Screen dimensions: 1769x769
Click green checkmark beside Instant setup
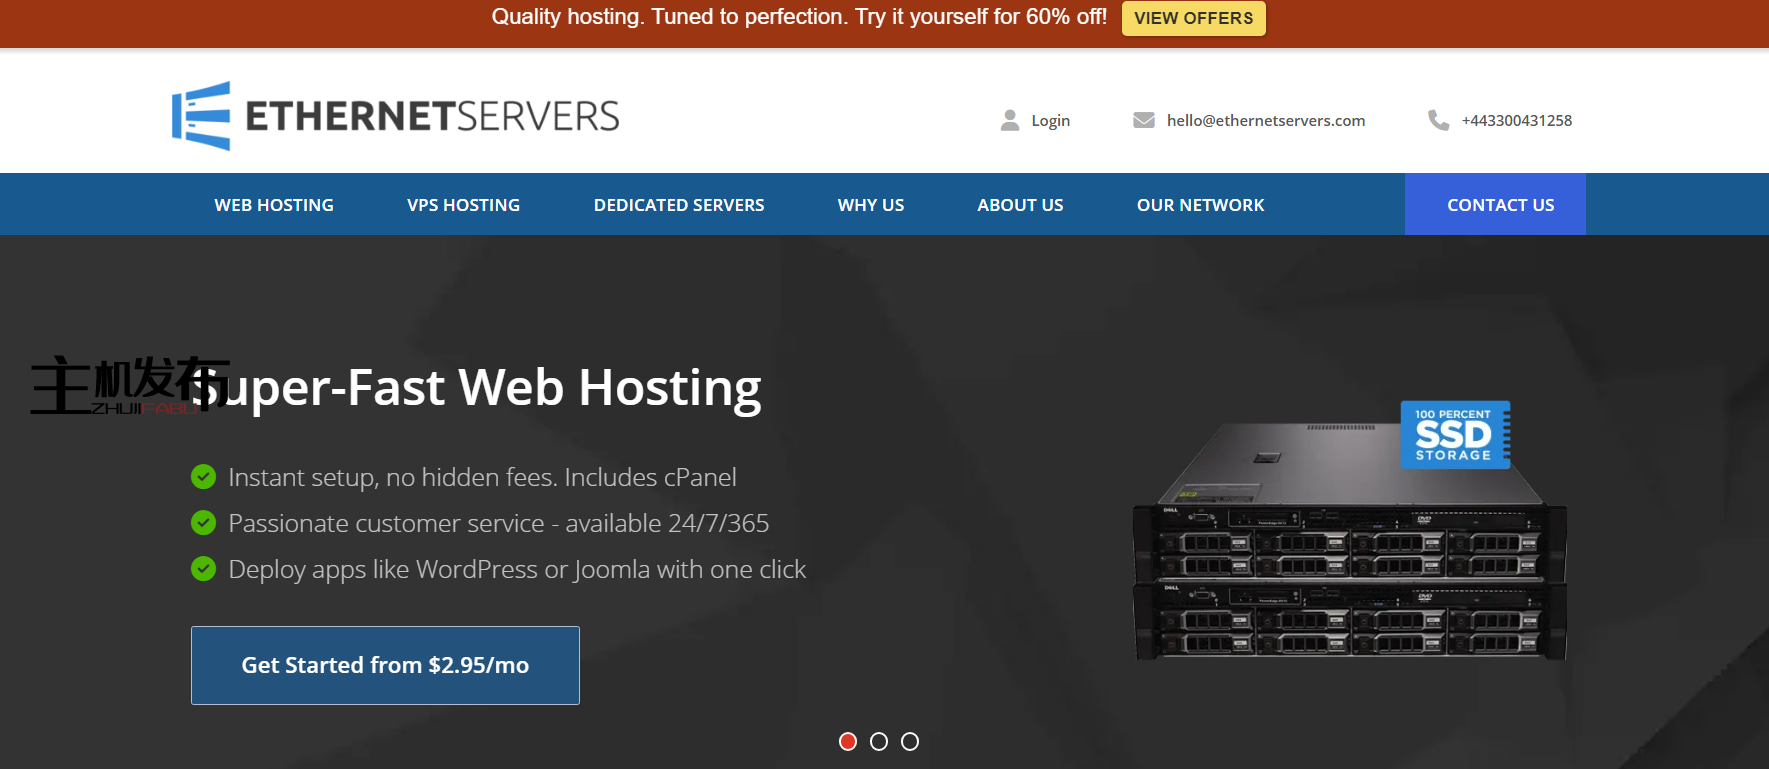click(x=203, y=477)
